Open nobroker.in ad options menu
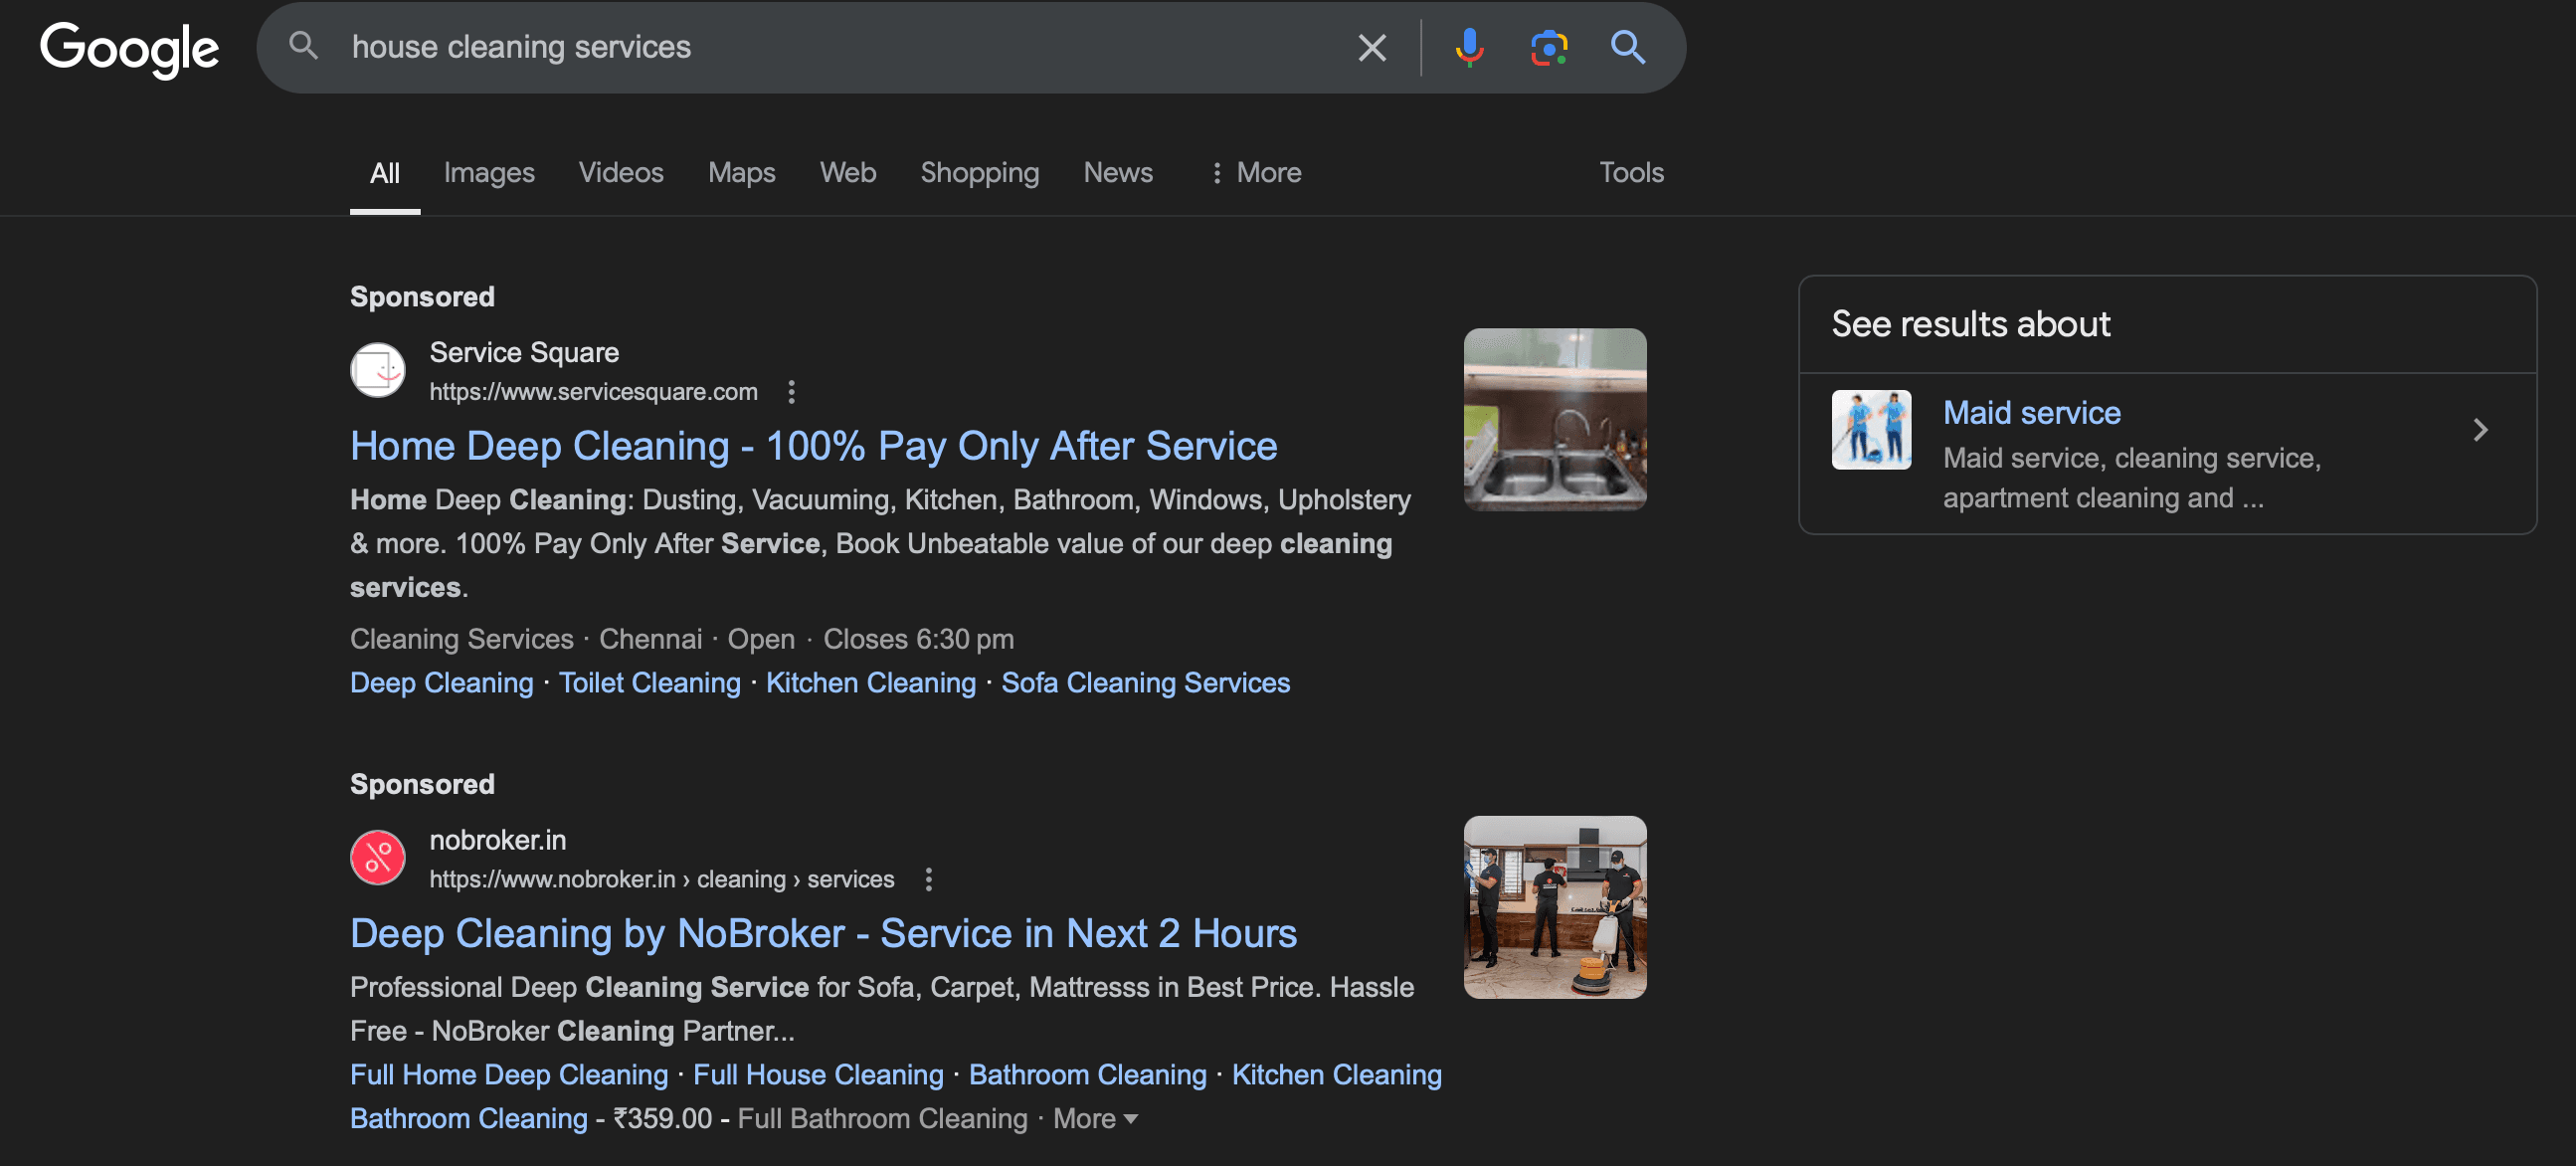 pos(928,879)
